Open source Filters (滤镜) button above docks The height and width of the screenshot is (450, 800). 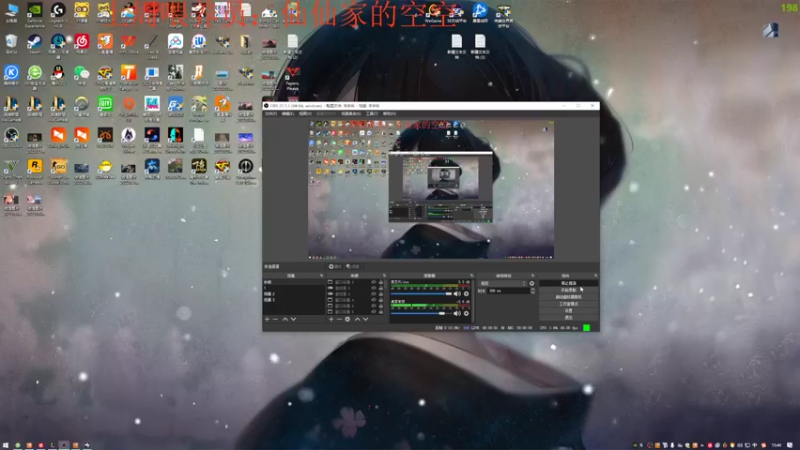[x=353, y=266]
